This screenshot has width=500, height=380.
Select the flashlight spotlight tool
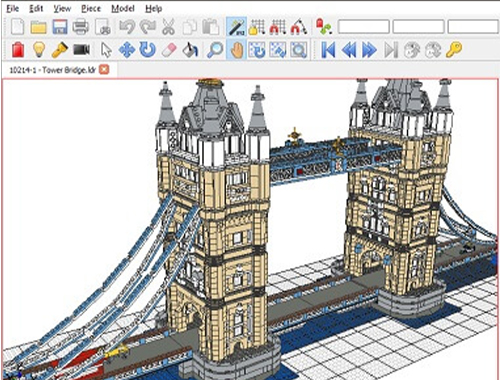click(60, 50)
